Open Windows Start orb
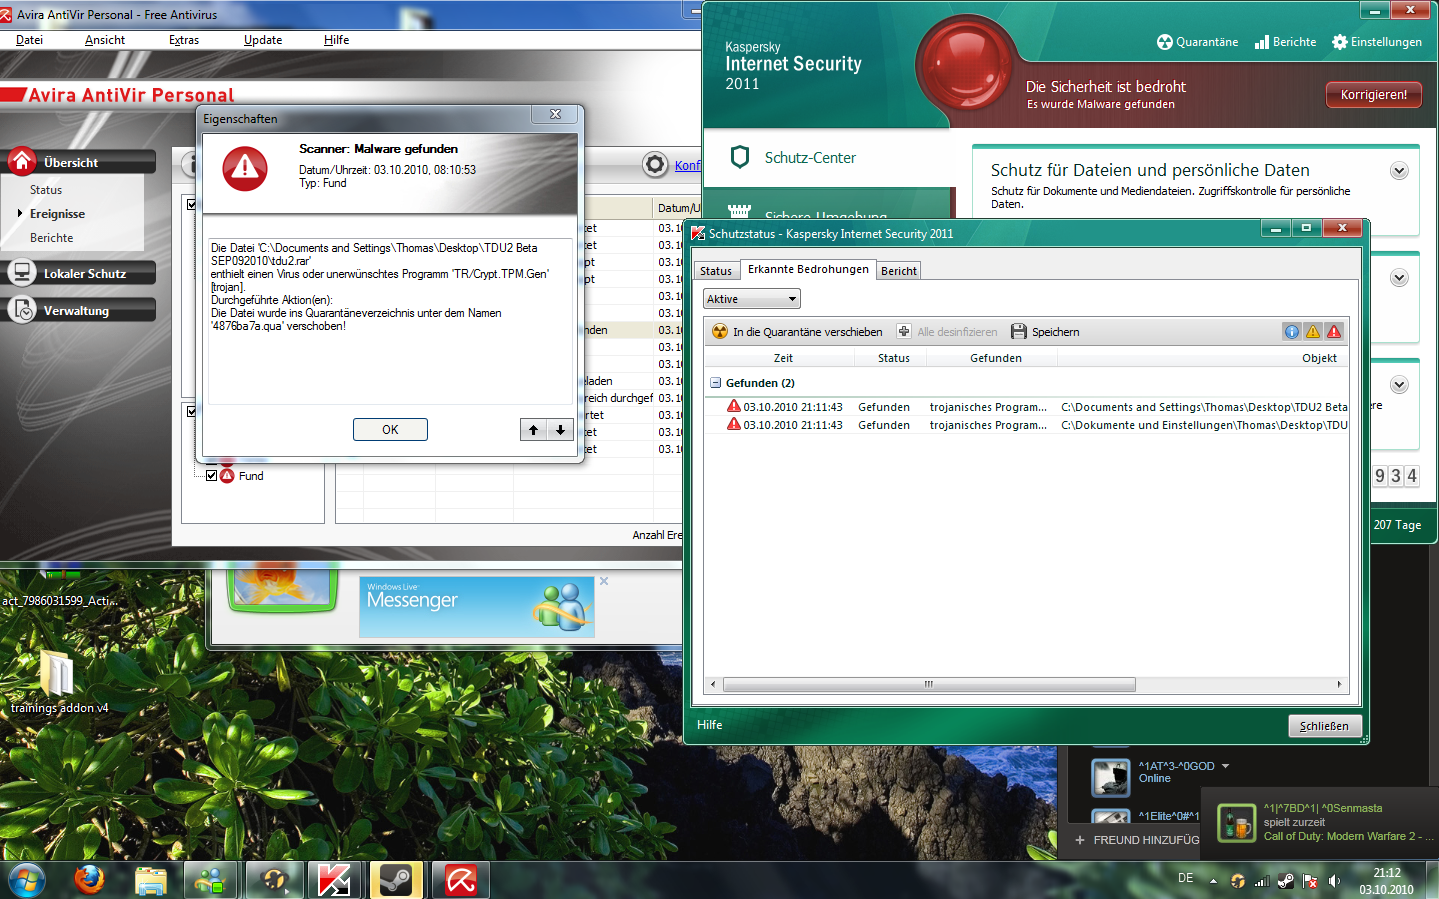1439x899 pixels. (26, 881)
